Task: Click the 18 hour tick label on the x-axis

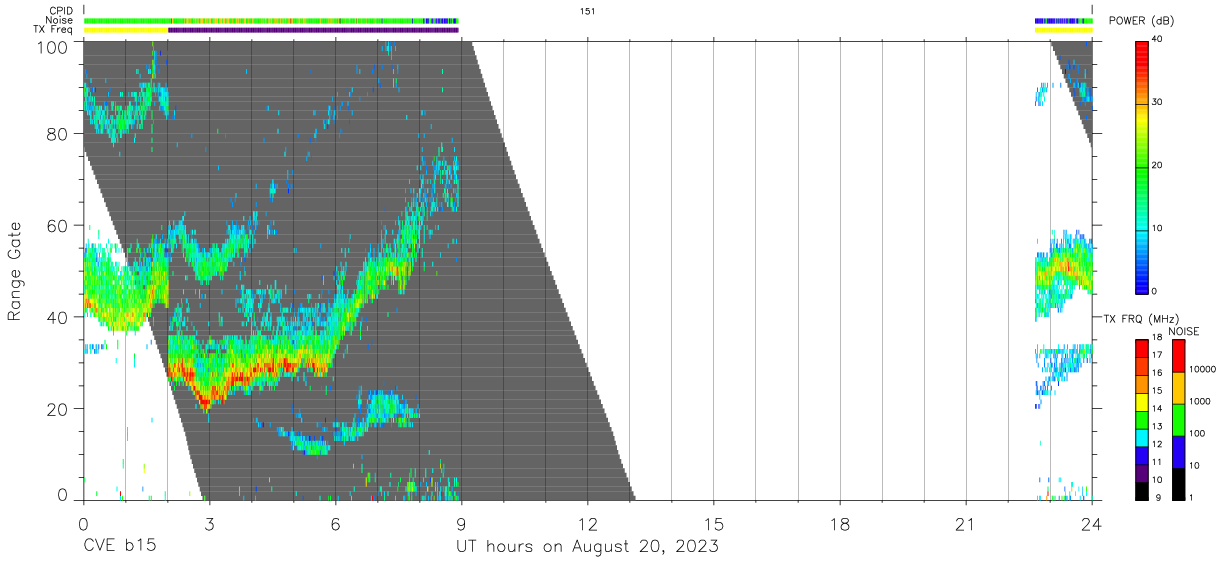Action: (x=840, y=524)
